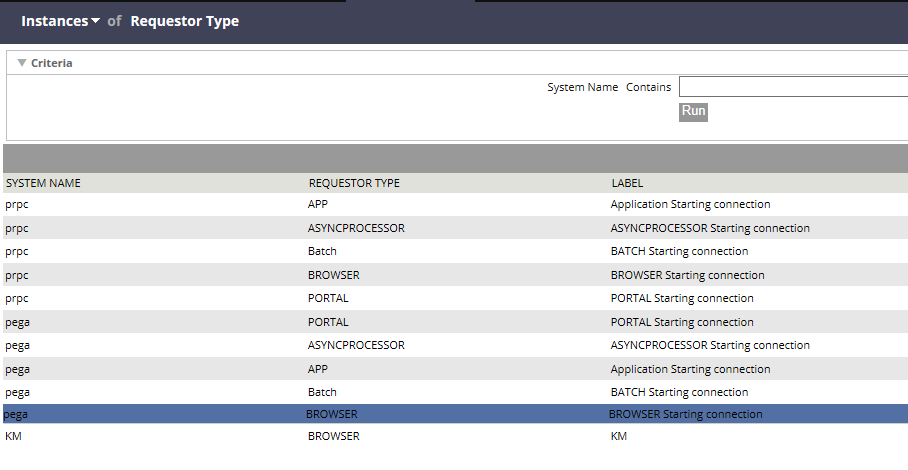
Task: Click the Requestor Type title text
Action: (x=185, y=21)
